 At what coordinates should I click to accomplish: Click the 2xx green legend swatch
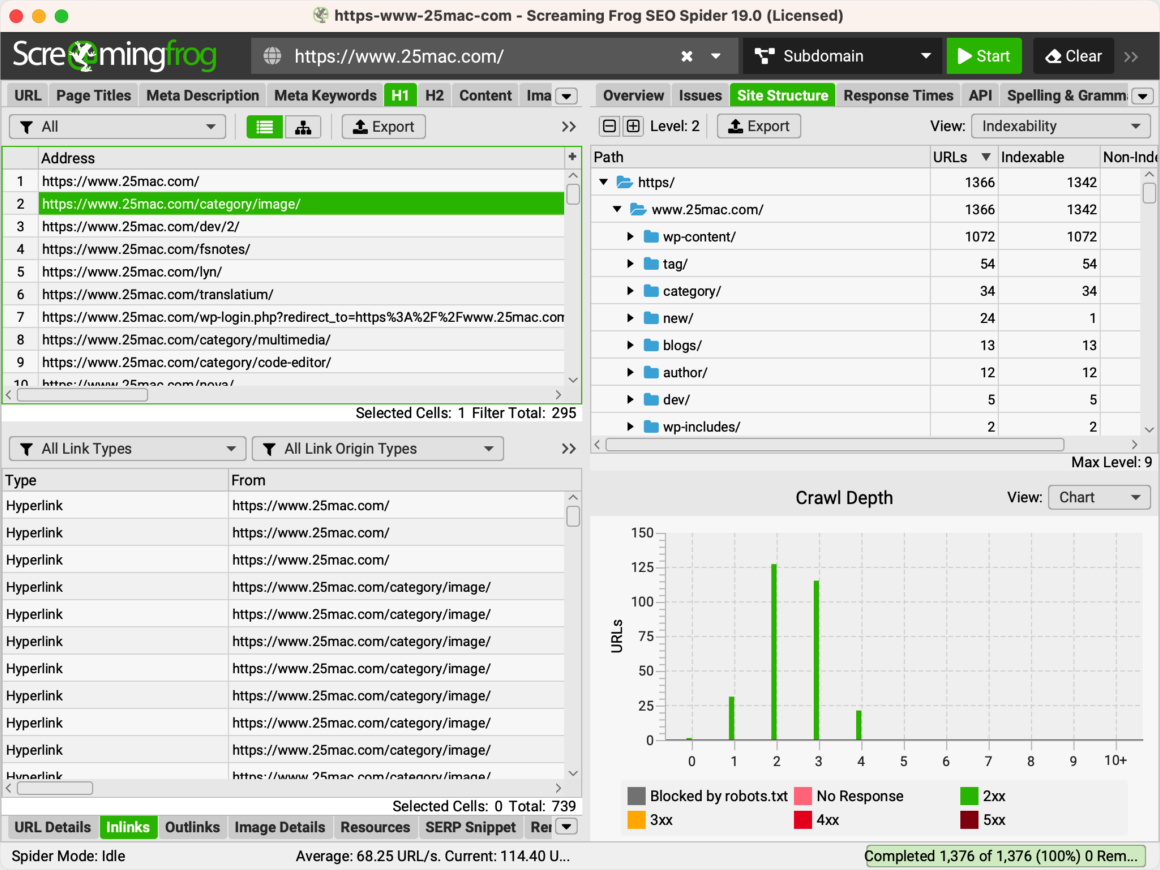[x=969, y=796]
